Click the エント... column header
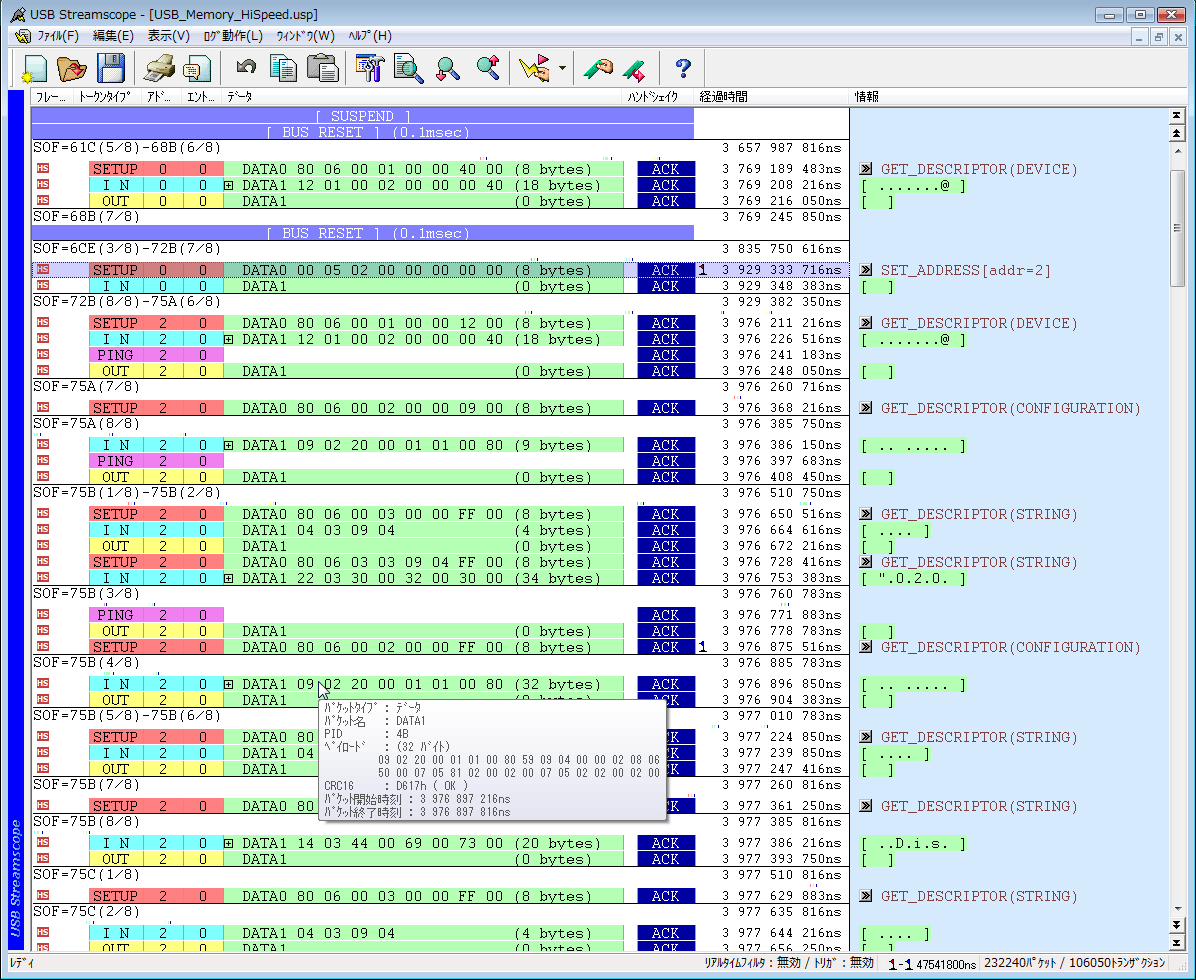 (201, 97)
